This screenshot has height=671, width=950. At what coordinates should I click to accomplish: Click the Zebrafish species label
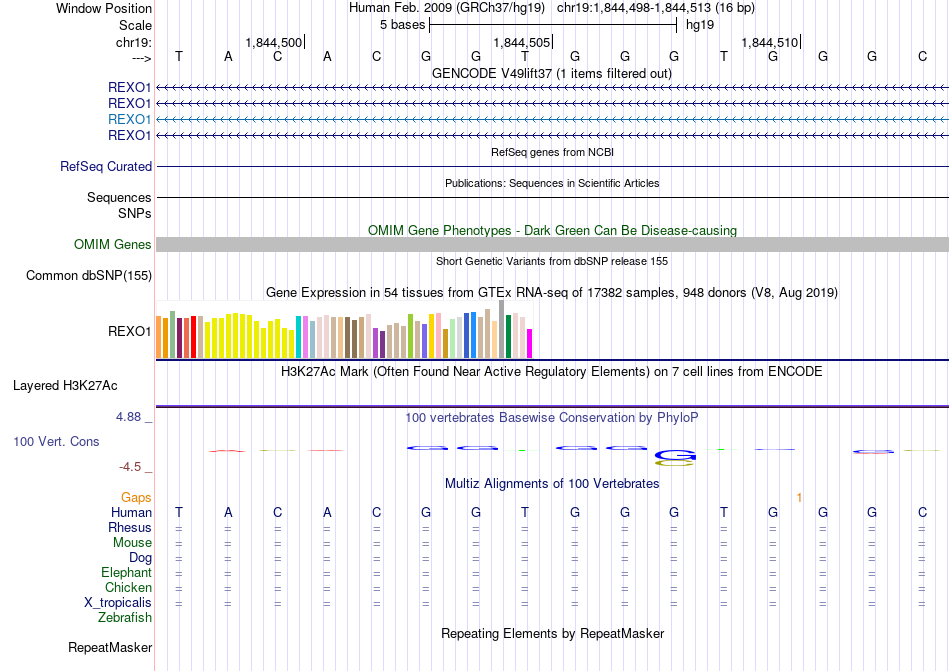tap(125, 618)
